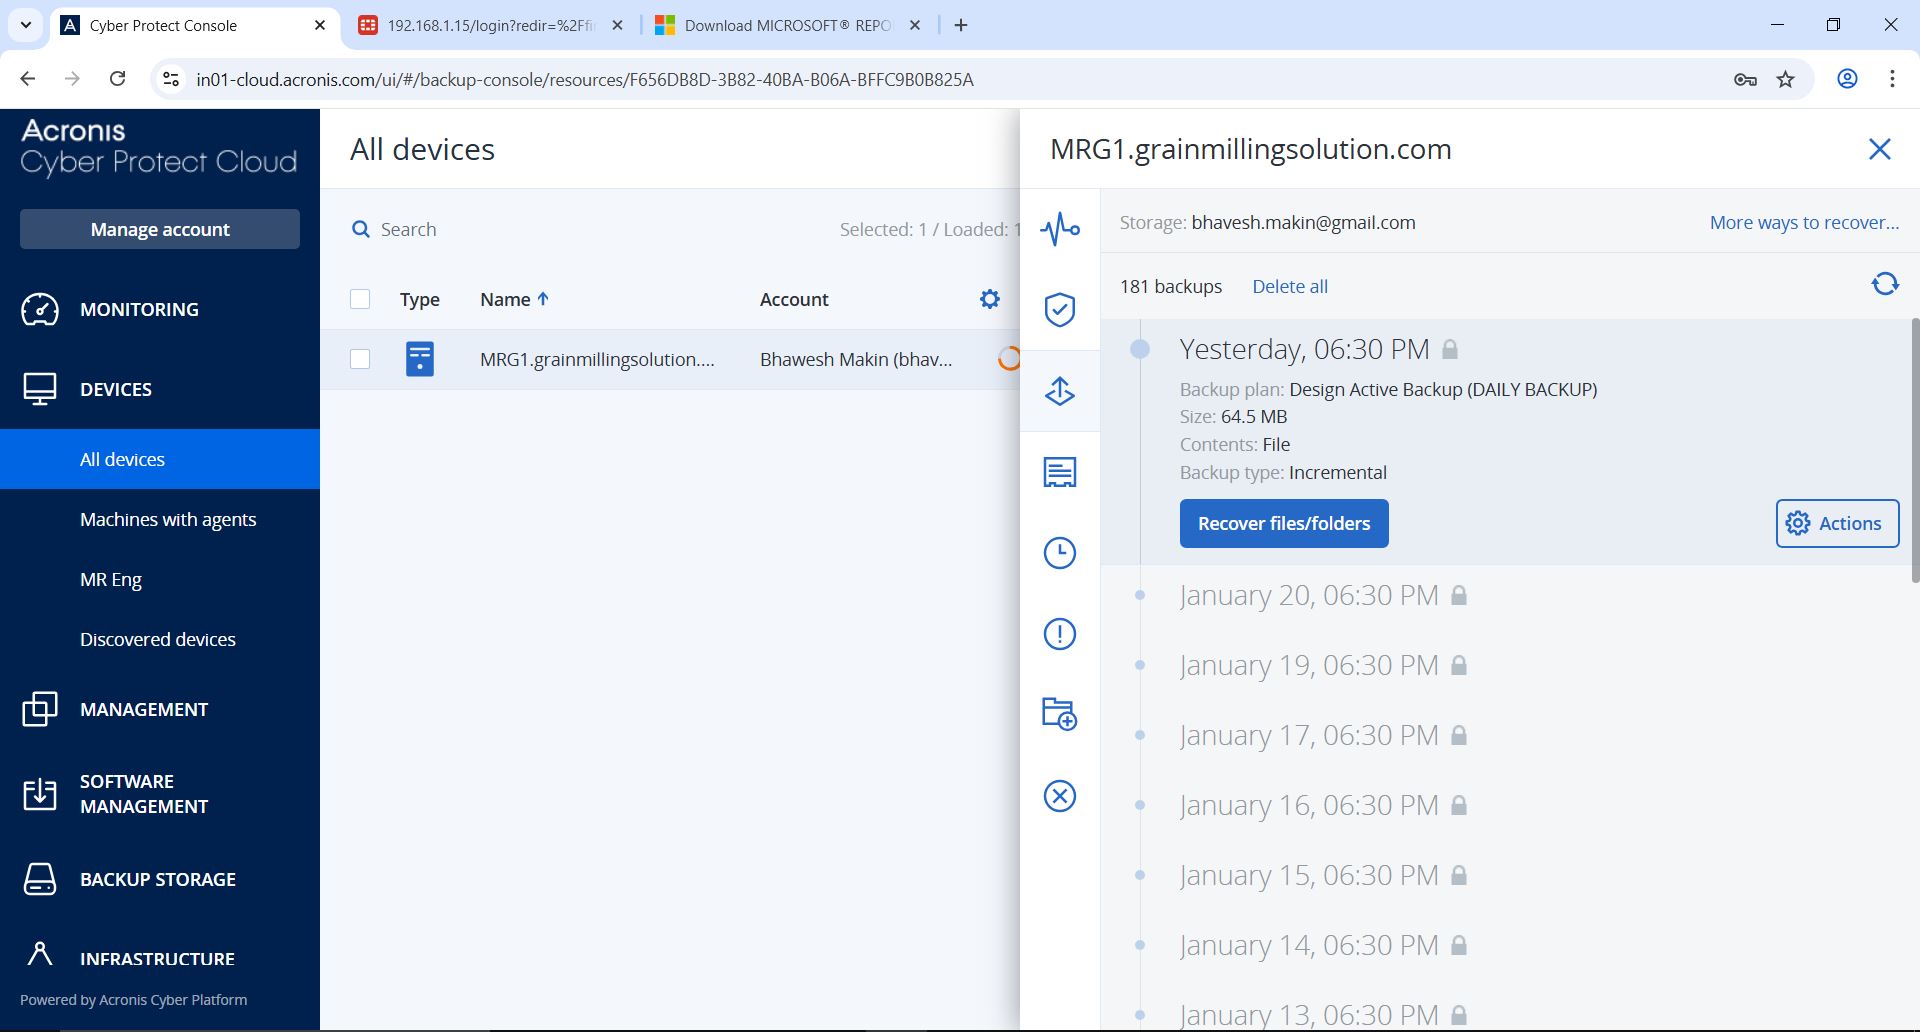This screenshot has height=1032, width=1920.
Task: Reload the page
Action: [x=118, y=79]
